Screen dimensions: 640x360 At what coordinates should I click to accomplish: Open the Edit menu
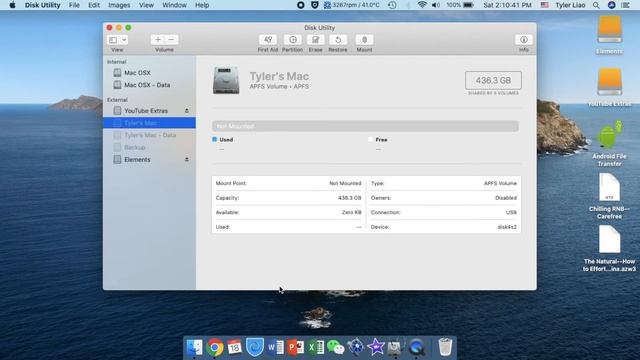pos(94,5)
